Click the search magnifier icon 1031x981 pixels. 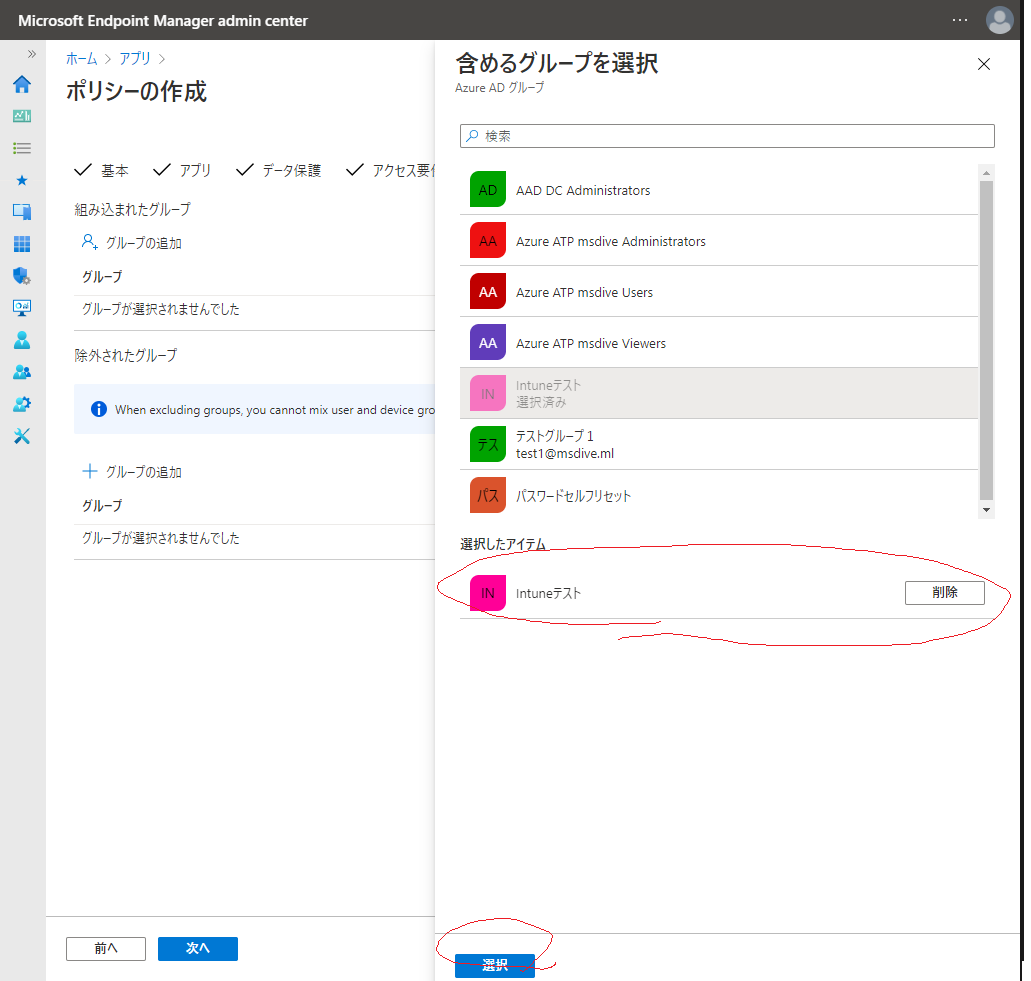click(472, 136)
